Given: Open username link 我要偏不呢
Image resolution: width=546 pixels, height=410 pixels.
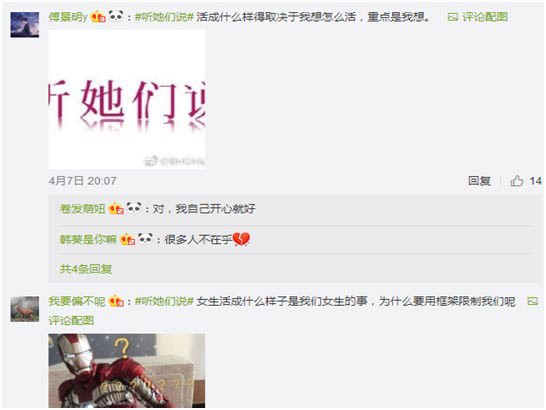Looking at the screenshot, I should tap(77, 301).
